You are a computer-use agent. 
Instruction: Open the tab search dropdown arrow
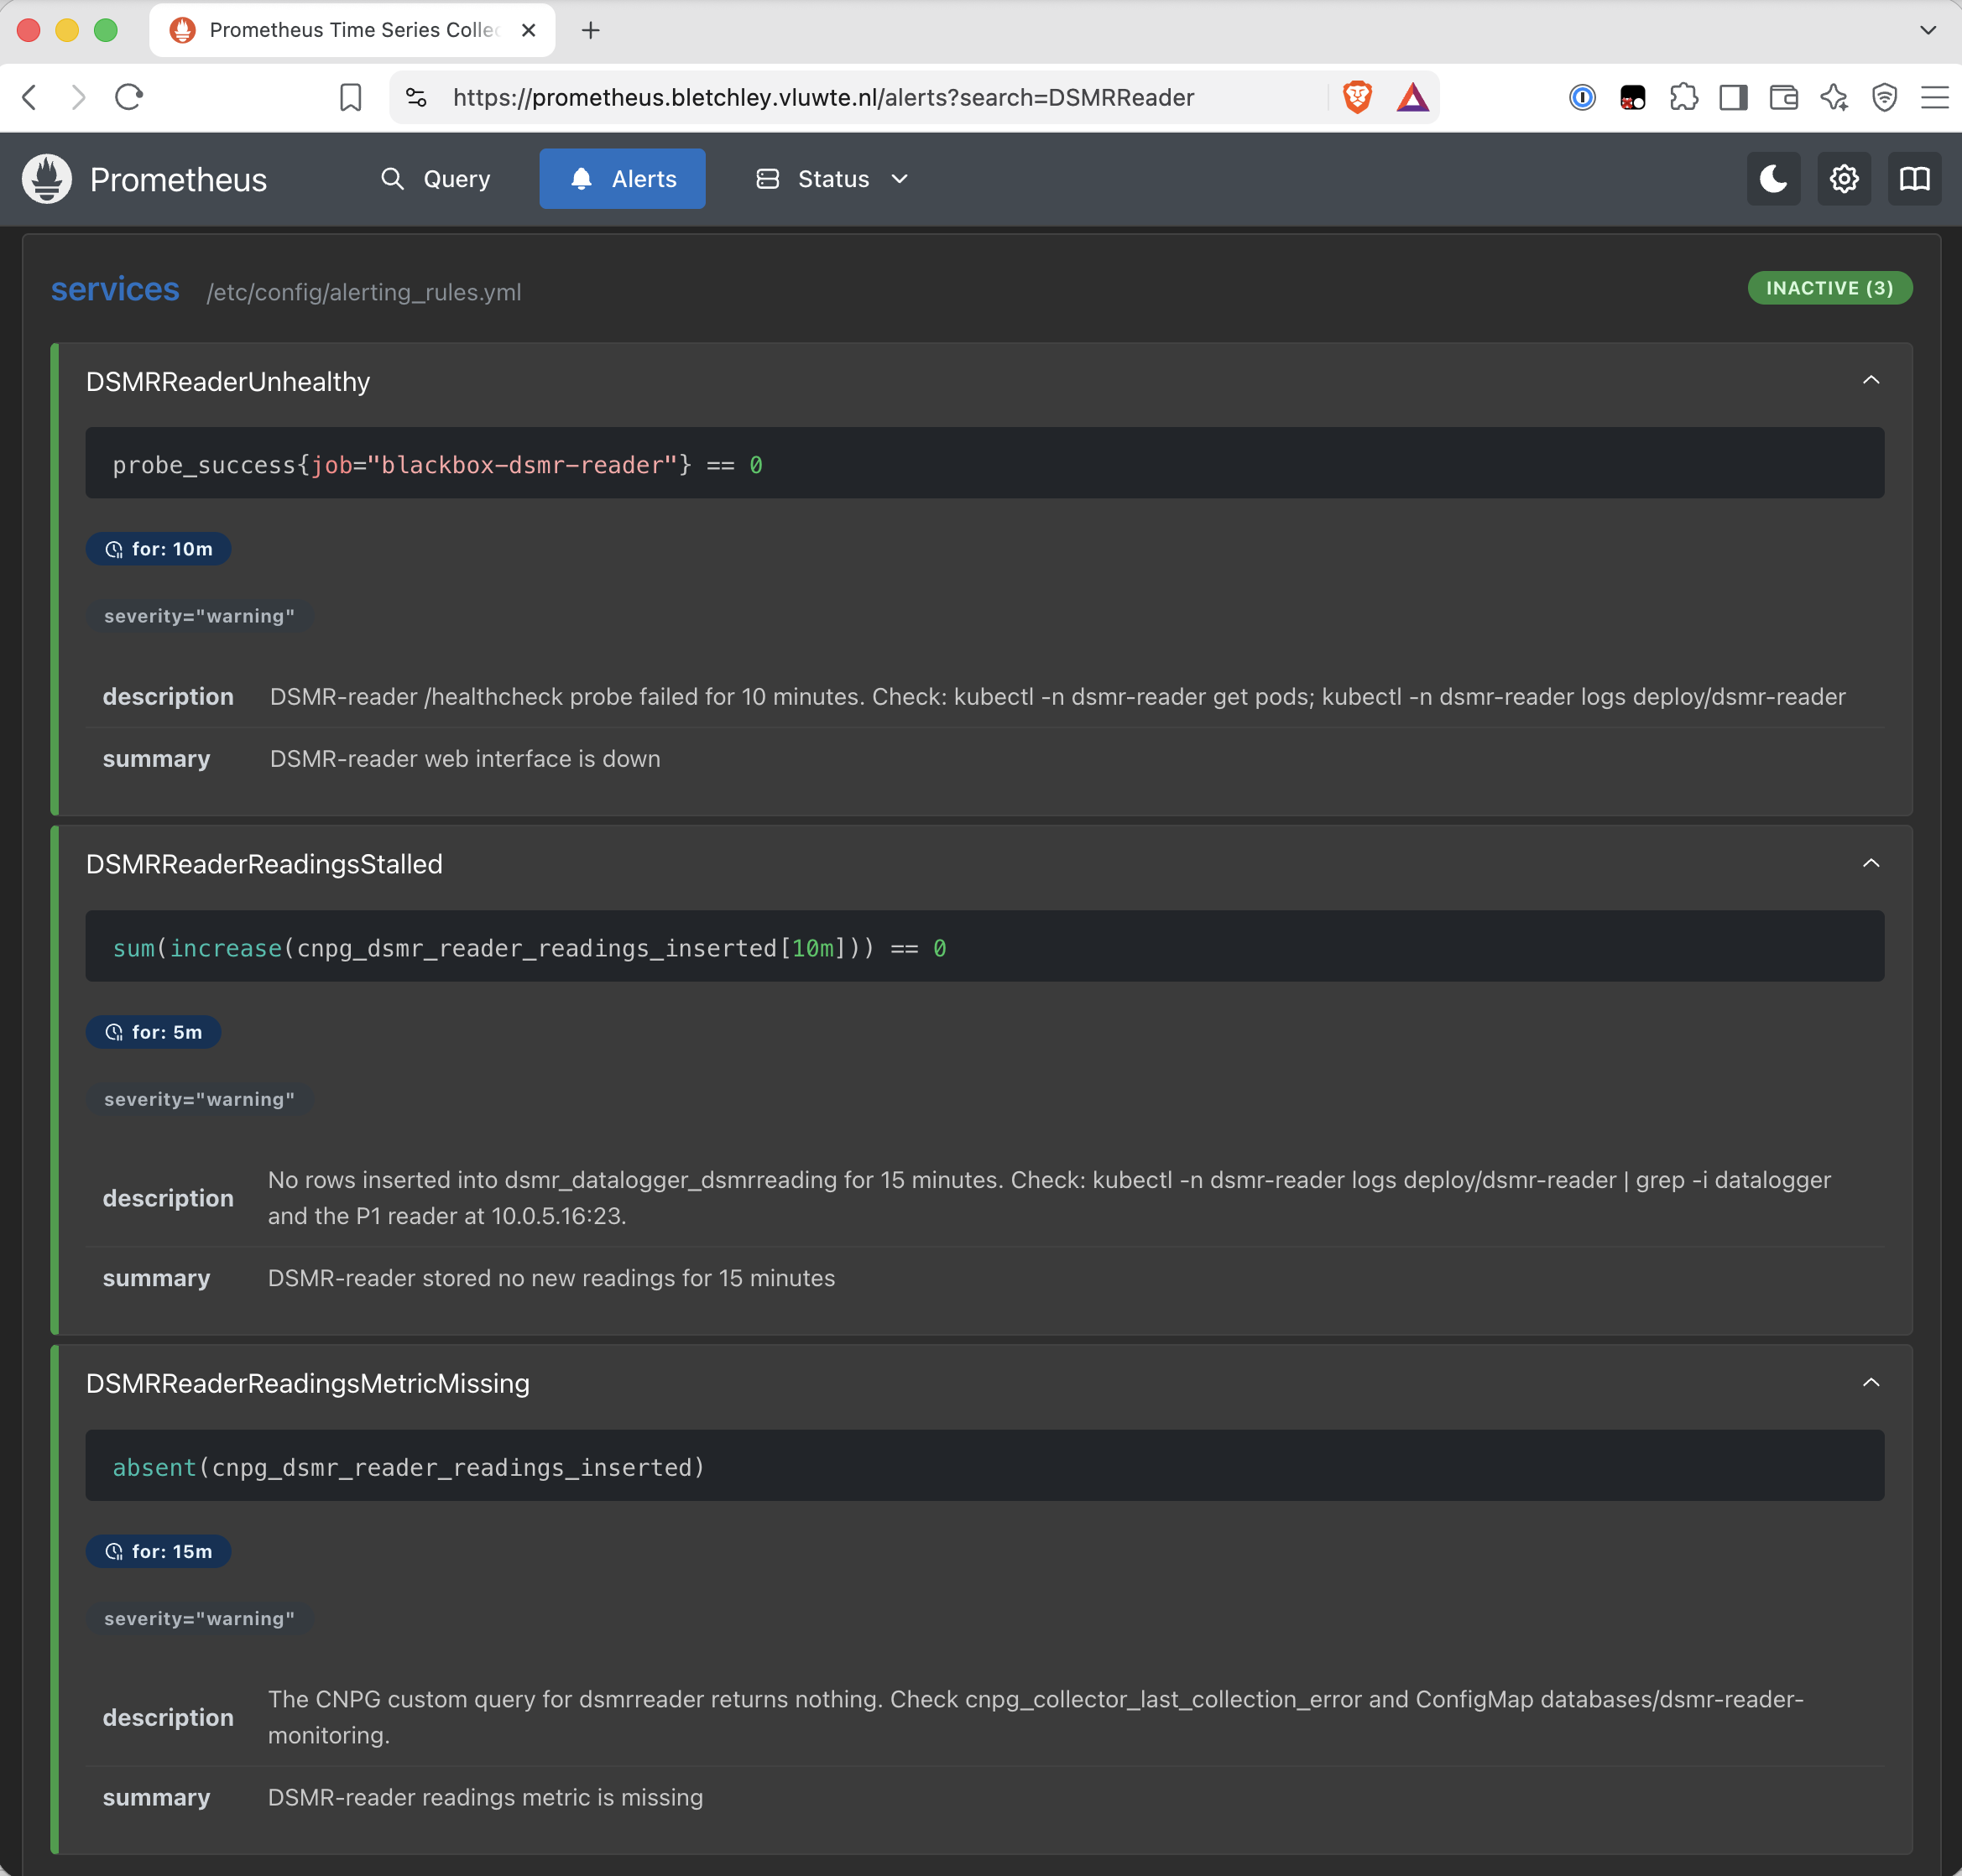[x=1927, y=30]
